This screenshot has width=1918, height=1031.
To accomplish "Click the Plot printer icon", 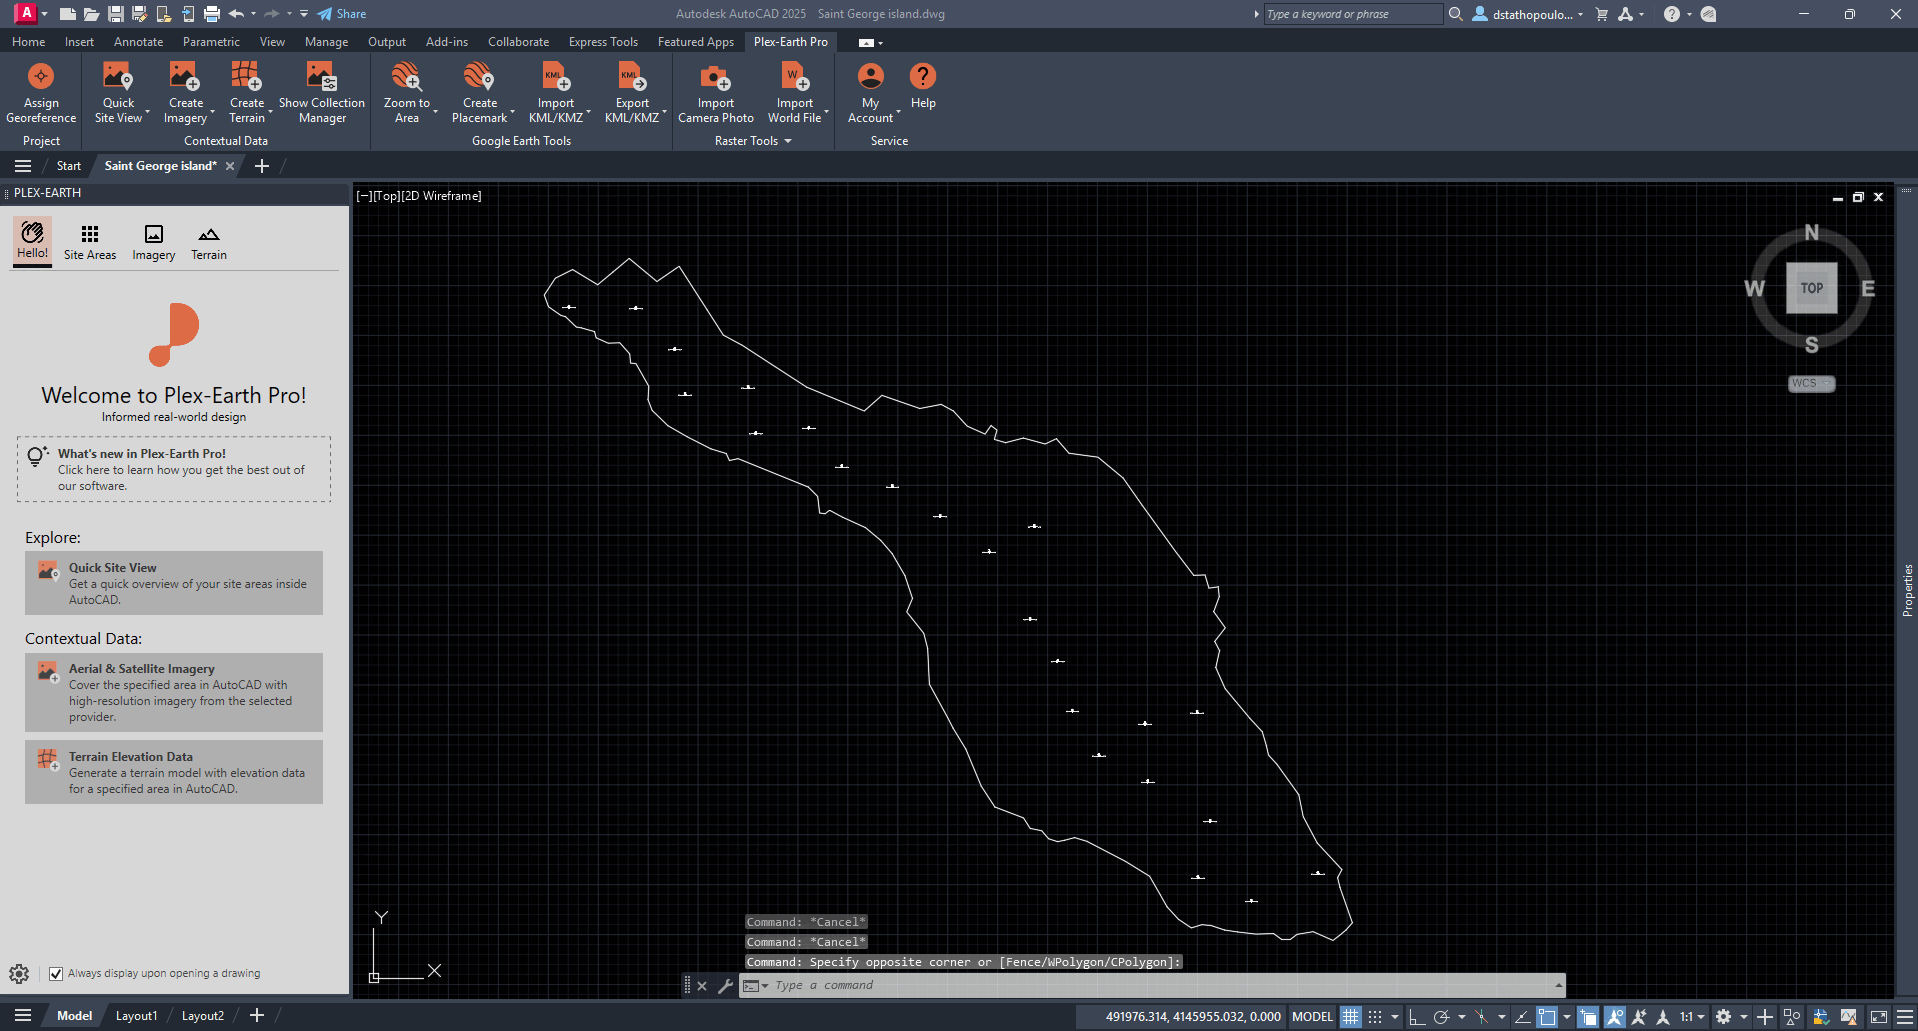I will (x=211, y=14).
